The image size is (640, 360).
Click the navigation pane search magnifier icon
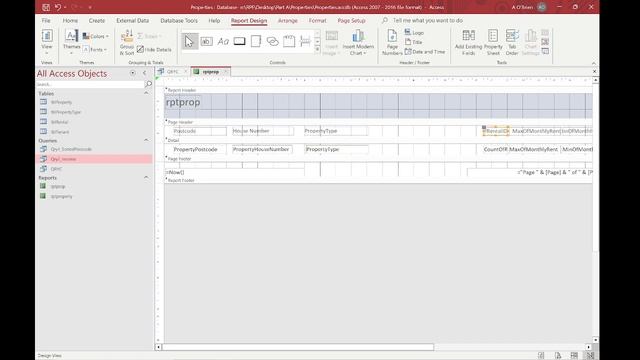(x=149, y=84)
